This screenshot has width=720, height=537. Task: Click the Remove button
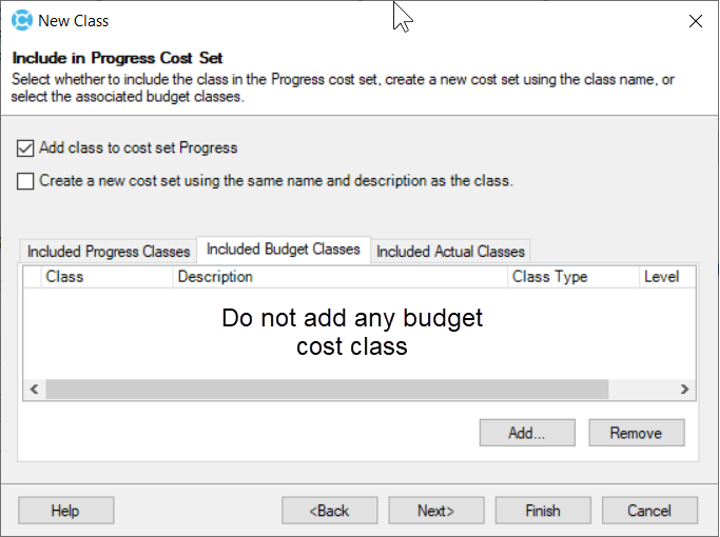click(x=636, y=433)
